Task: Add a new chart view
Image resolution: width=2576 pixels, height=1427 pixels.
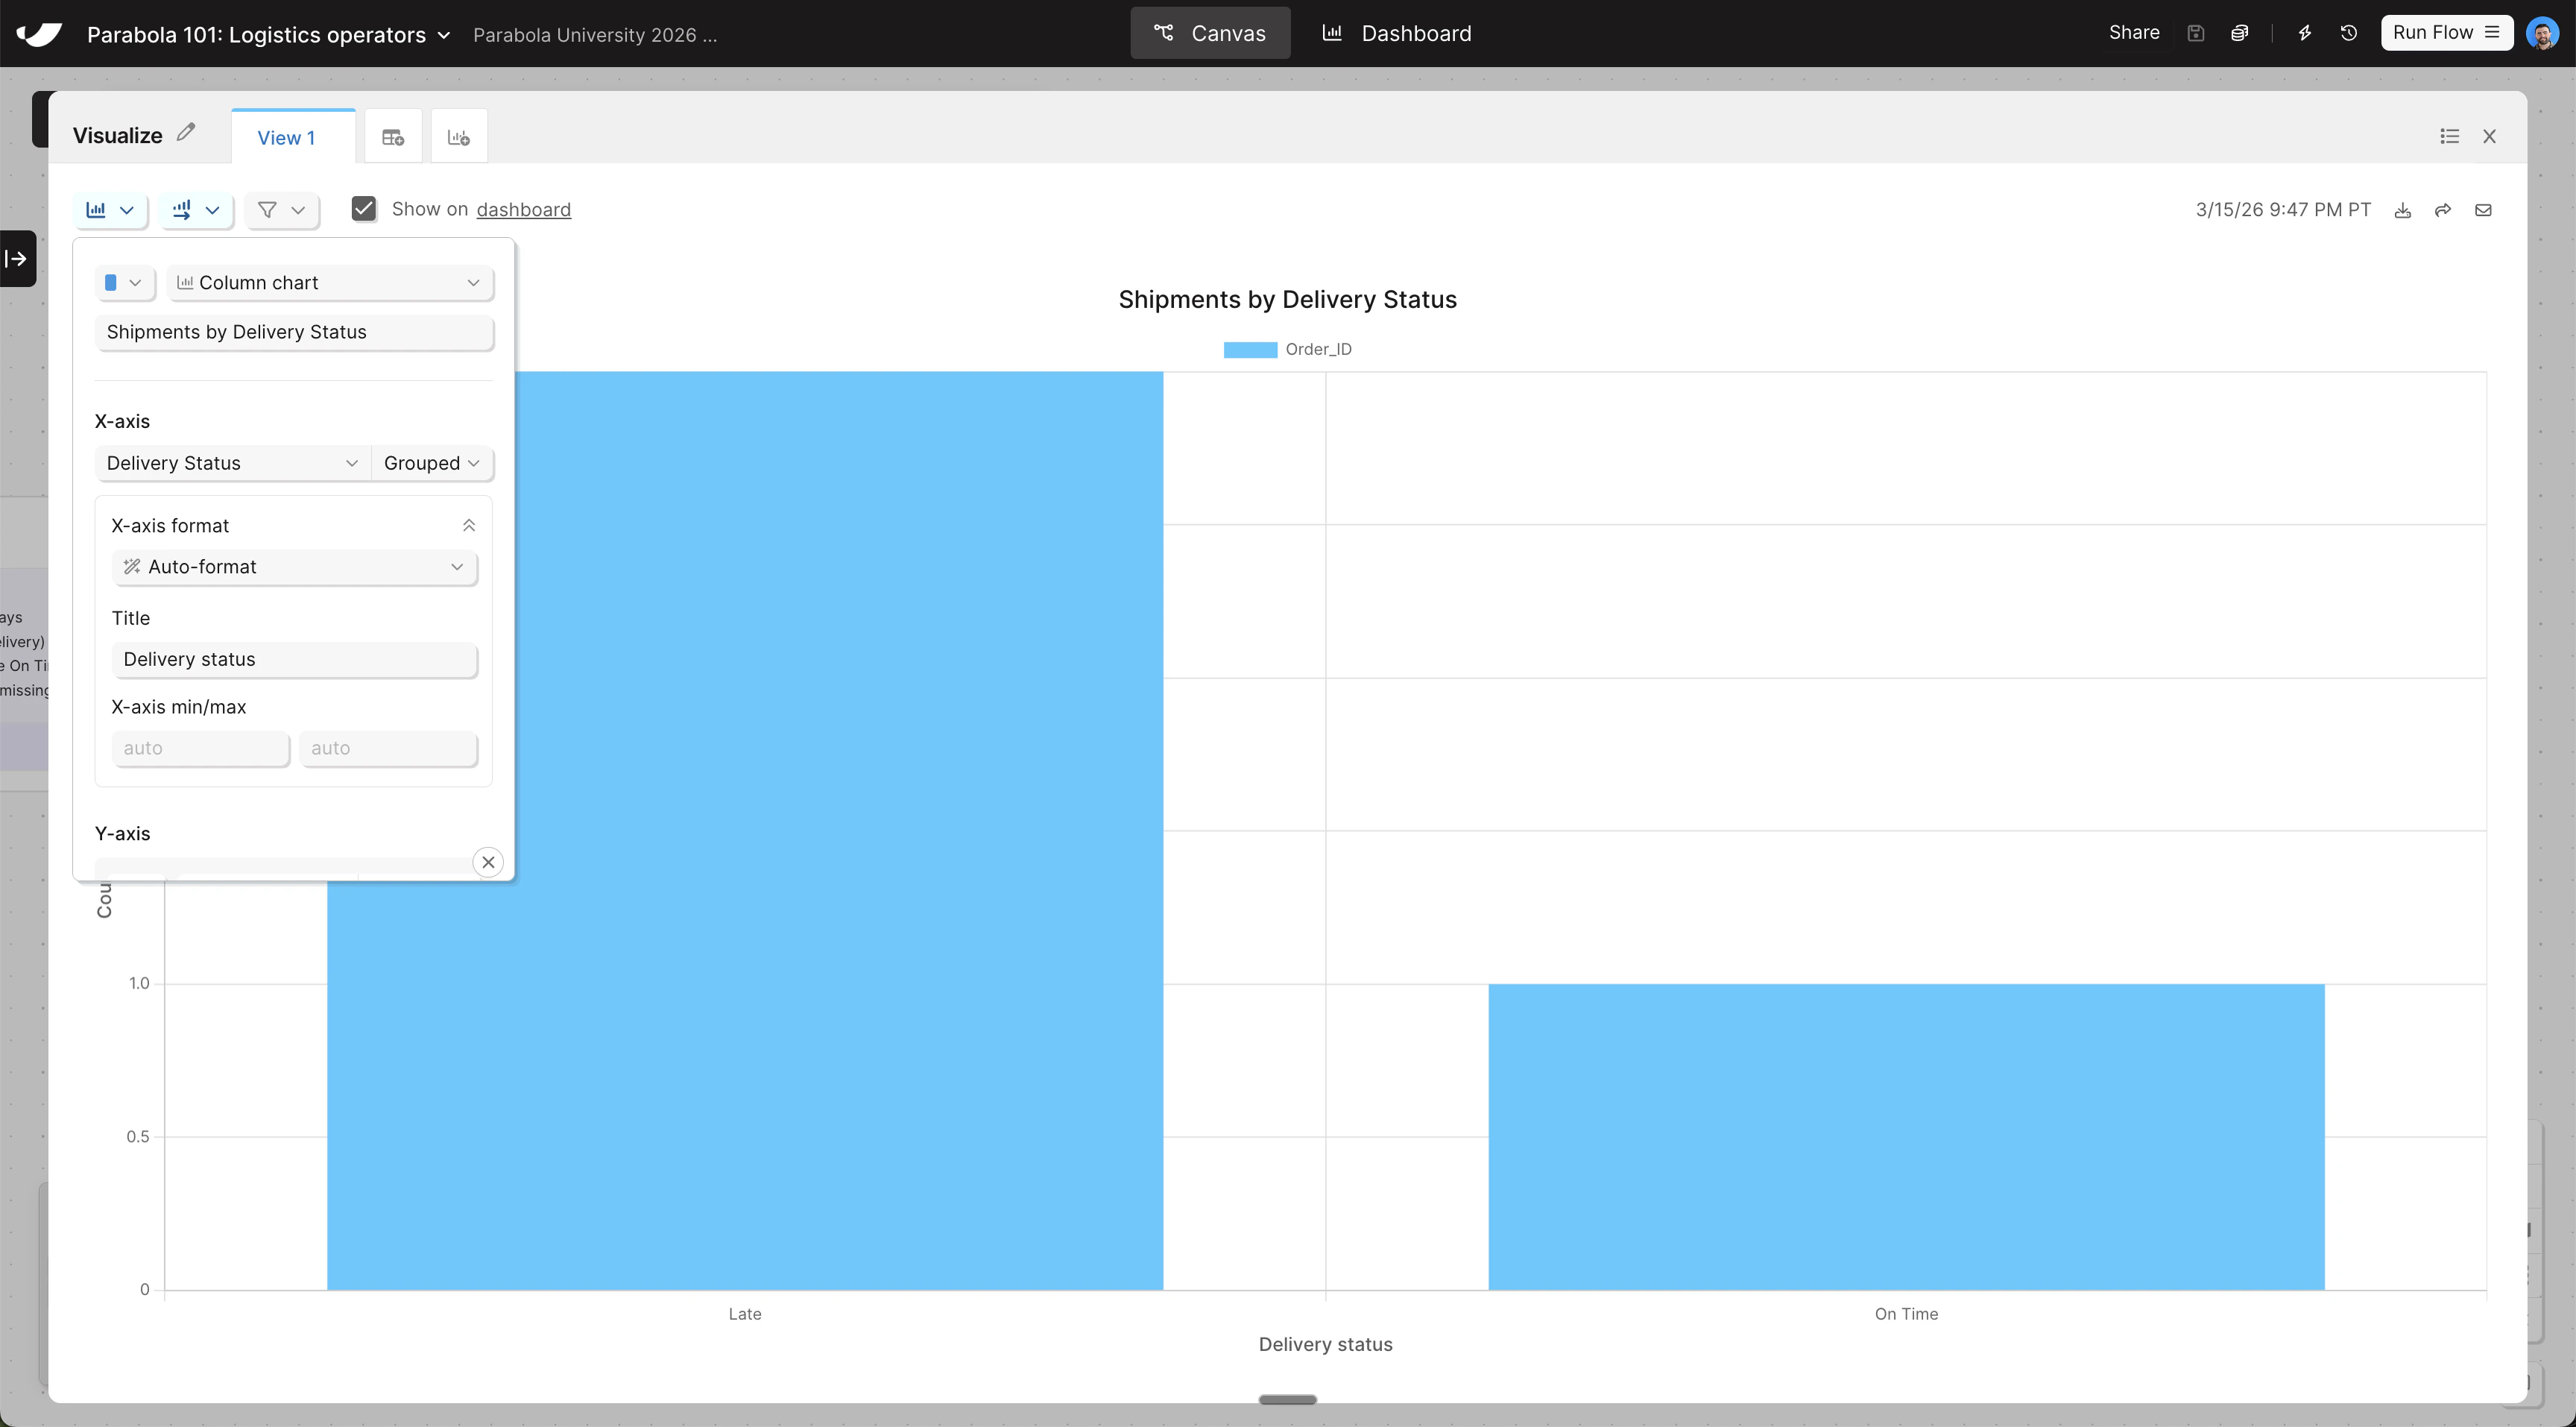Action: pyautogui.click(x=459, y=137)
